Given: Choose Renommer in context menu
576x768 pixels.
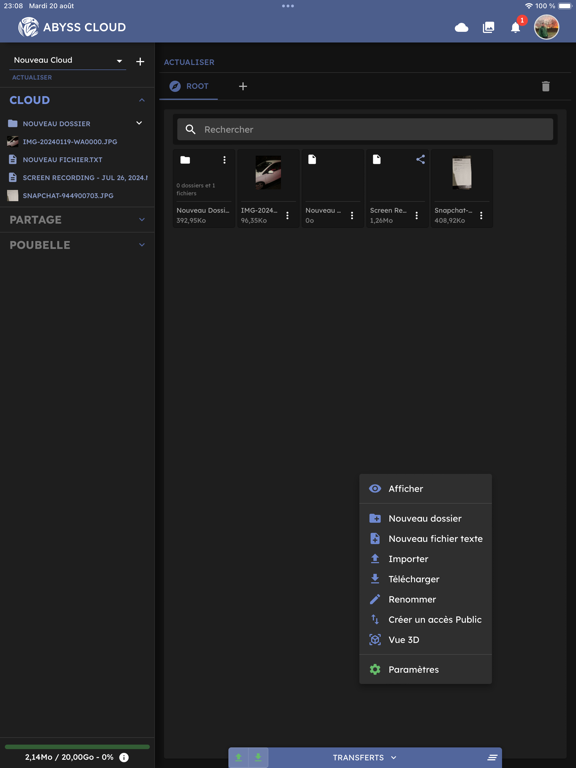Looking at the screenshot, I should pyautogui.click(x=426, y=600).
